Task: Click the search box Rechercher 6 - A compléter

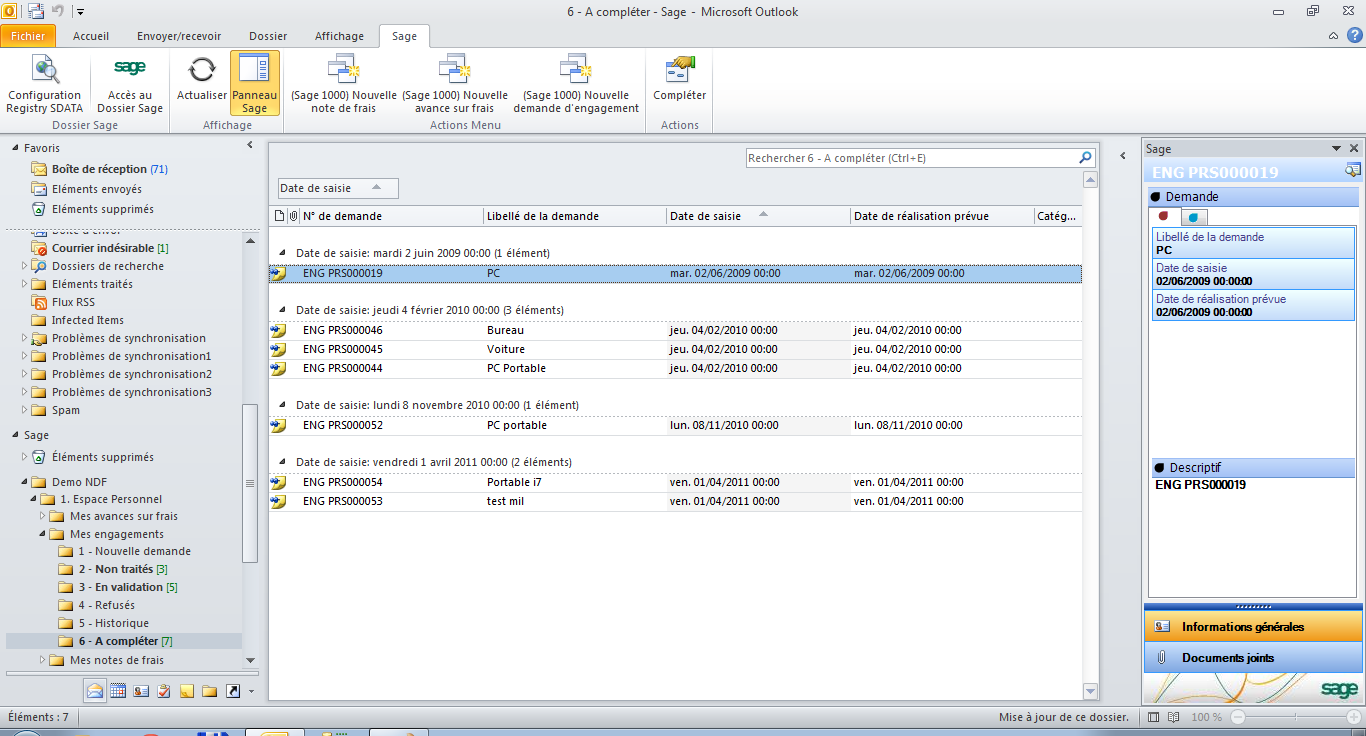Action: [x=910, y=158]
